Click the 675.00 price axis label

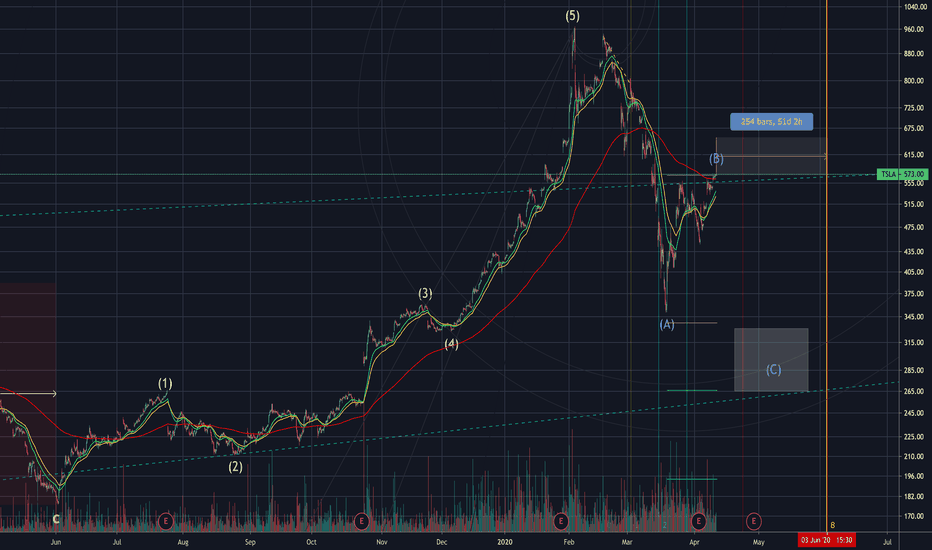[x=914, y=128]
